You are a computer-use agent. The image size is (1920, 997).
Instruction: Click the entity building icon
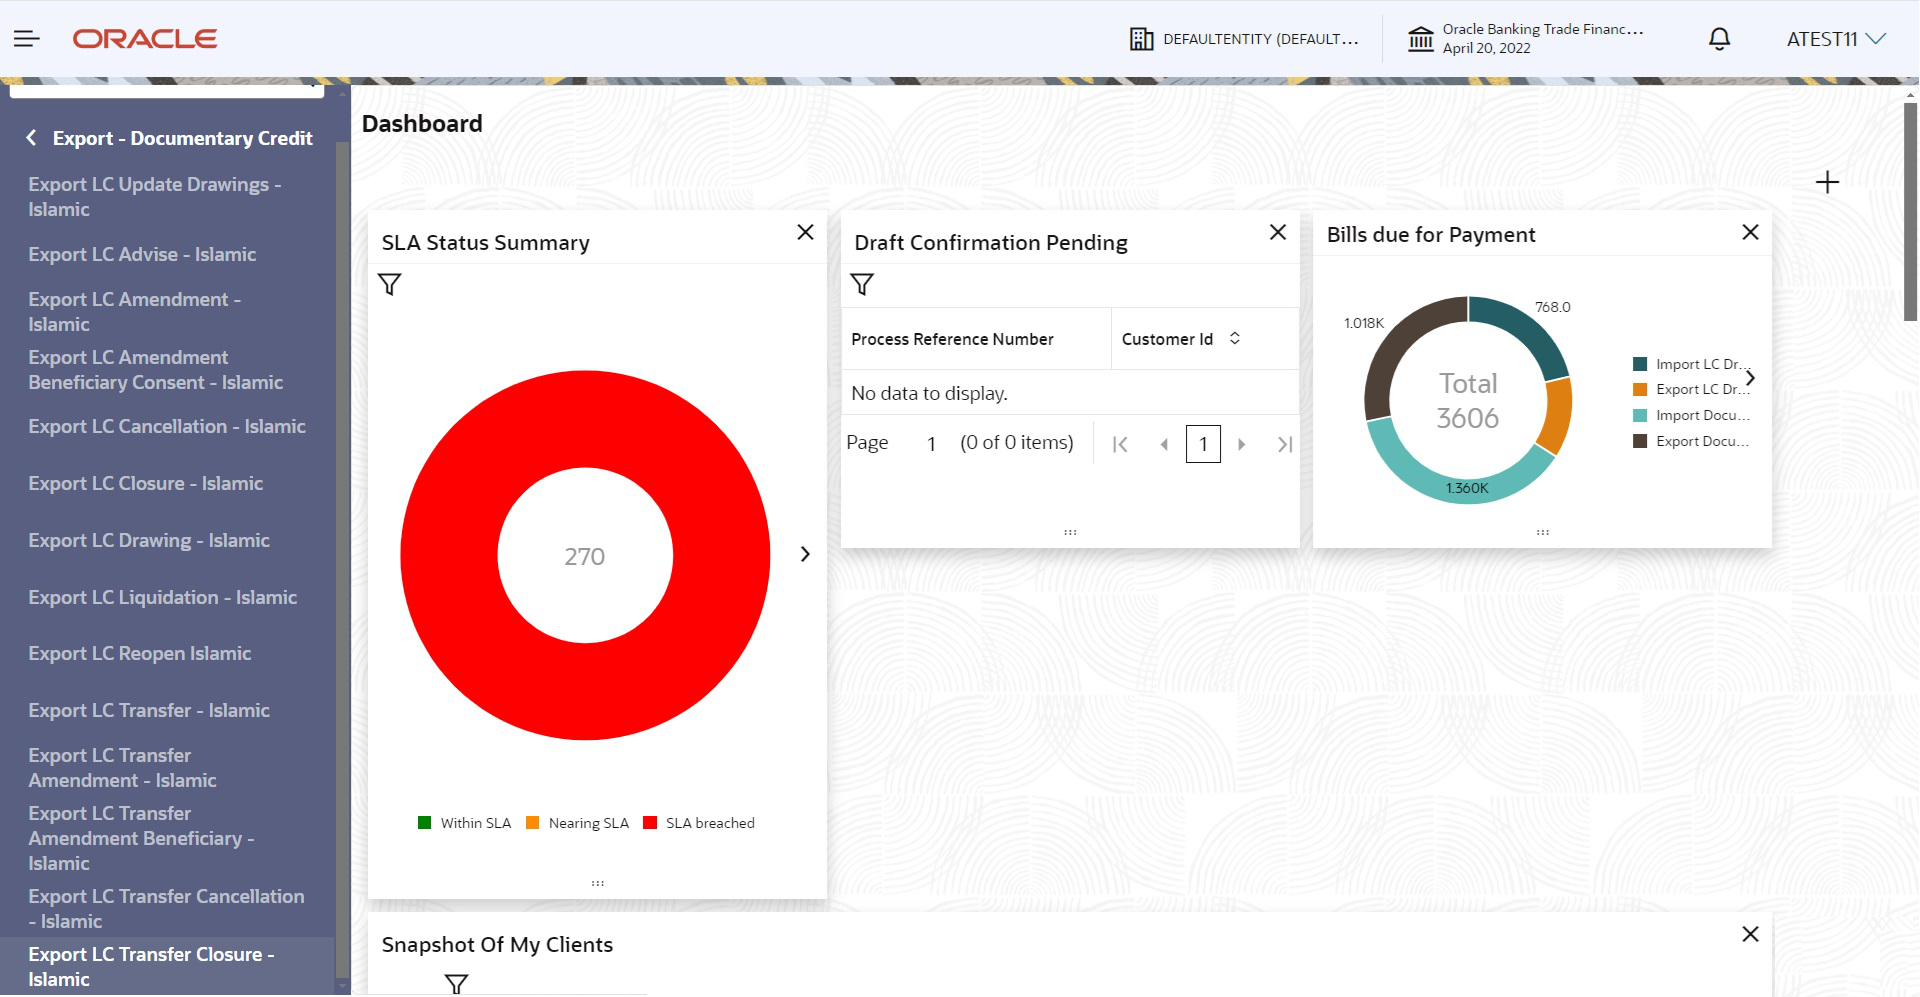[1141, 39]
